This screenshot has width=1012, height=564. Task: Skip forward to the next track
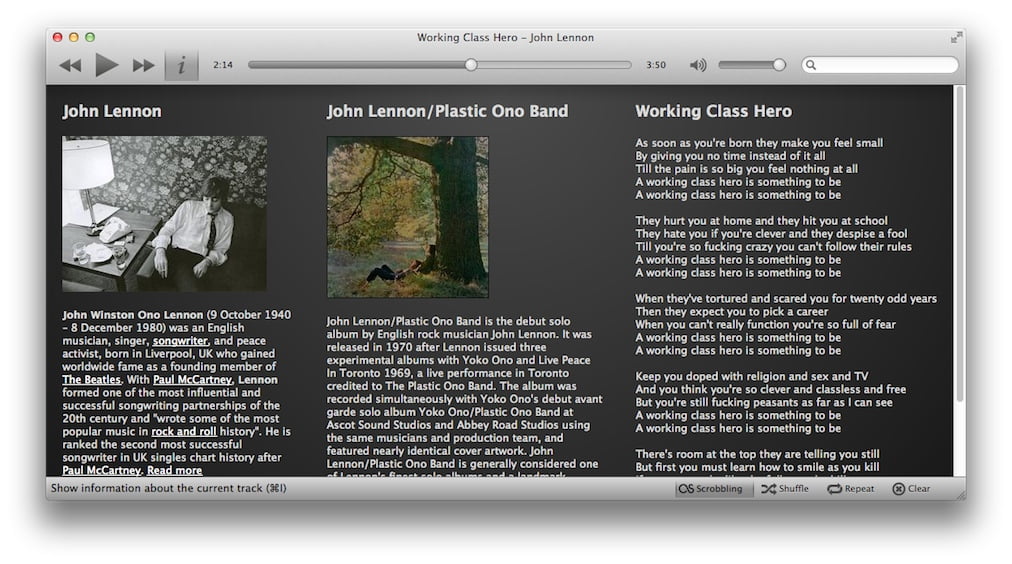tap(143, 65)
